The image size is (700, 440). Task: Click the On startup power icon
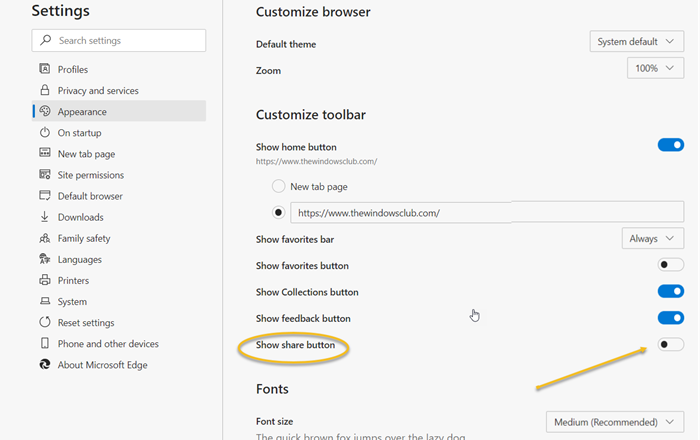click(45, 132)
